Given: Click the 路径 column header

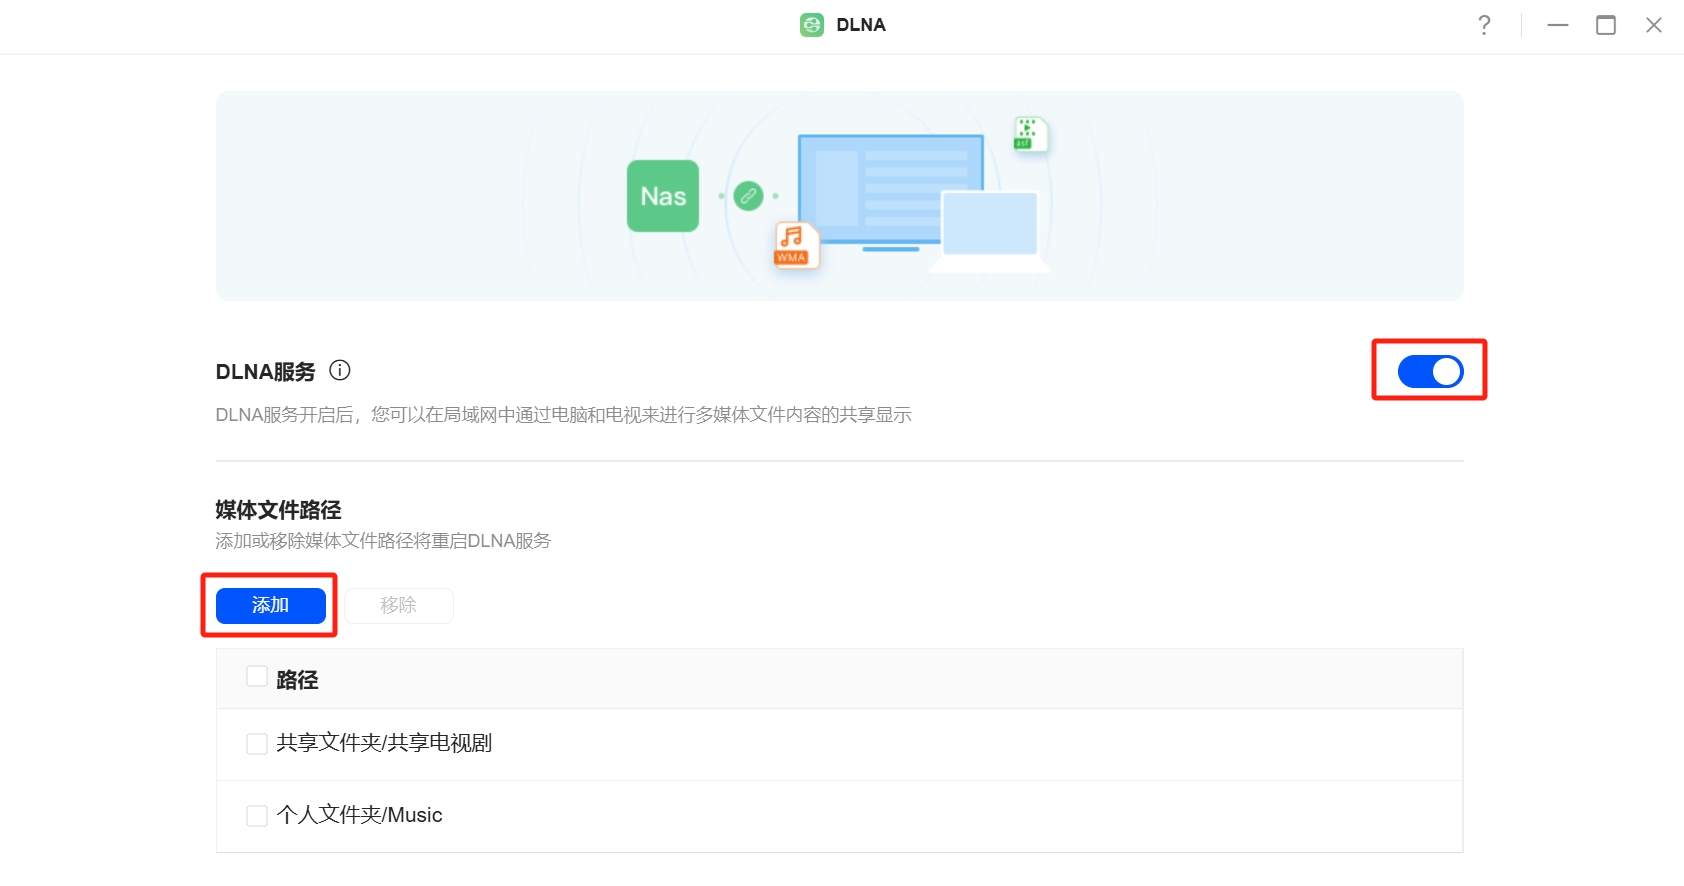Looking at the screenshot, I should 297,680.
